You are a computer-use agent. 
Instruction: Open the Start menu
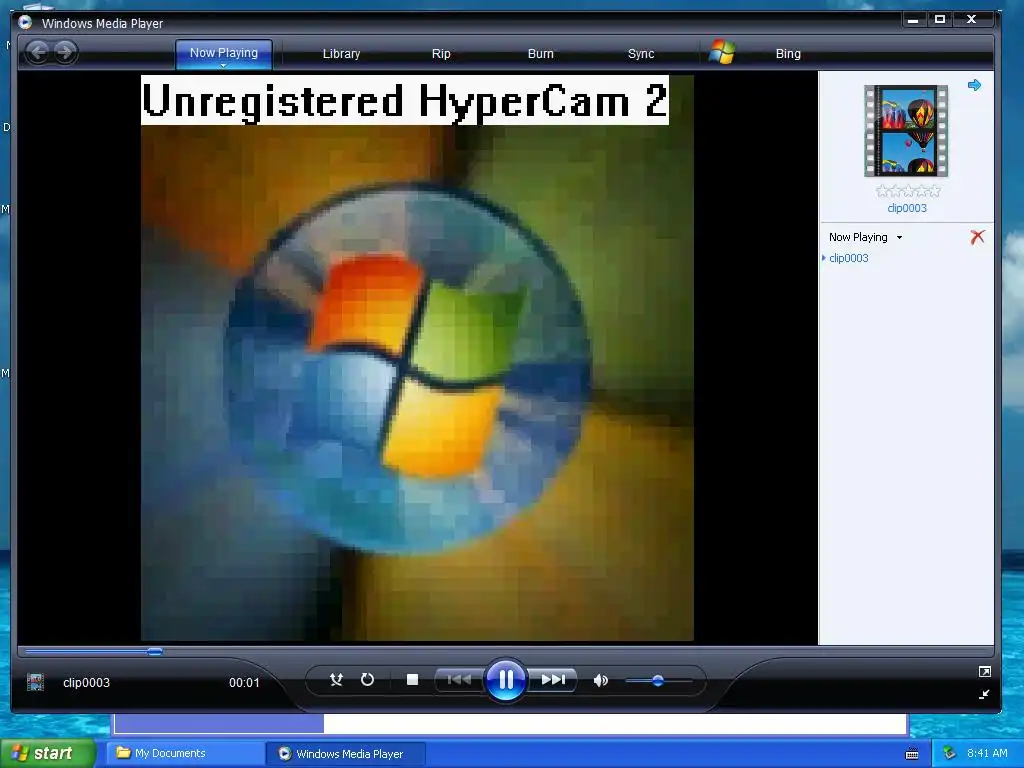47,753
